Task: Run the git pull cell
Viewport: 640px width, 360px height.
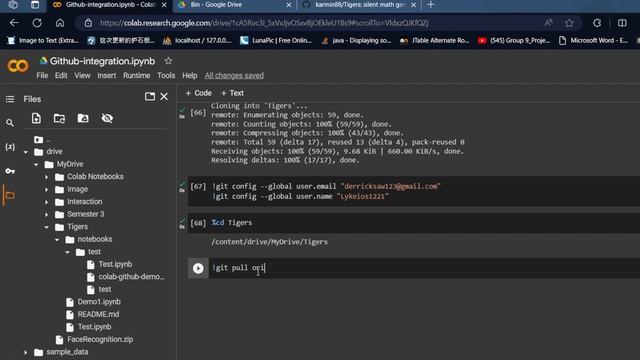Action: (x=198, y=268)
